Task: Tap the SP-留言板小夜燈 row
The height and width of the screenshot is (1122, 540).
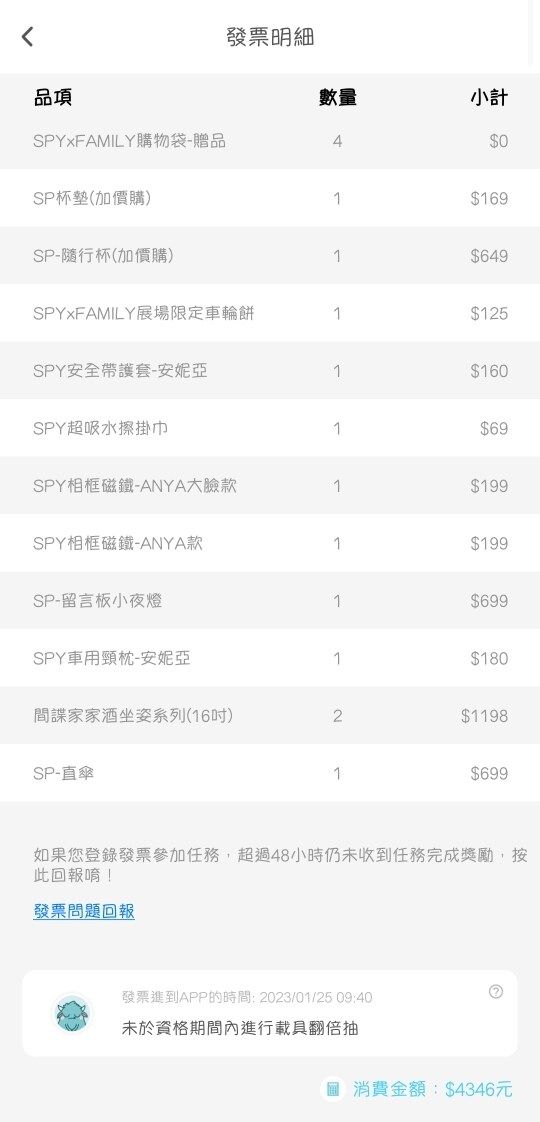Action: [x=270, y=600]
